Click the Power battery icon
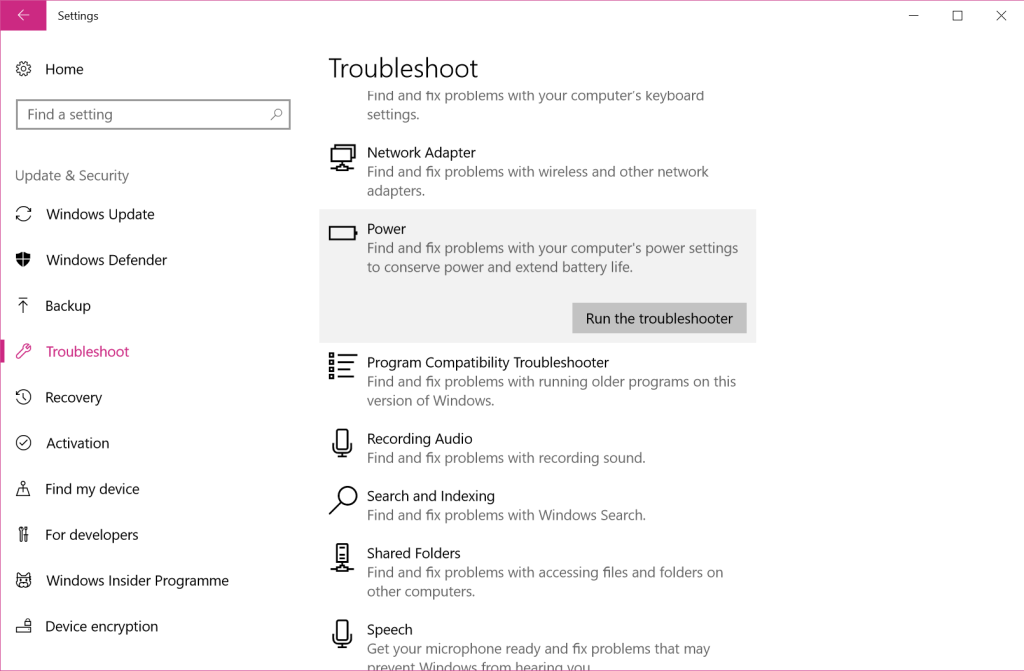This screenshot has height=671, width=1024. [x=343, y=233]
